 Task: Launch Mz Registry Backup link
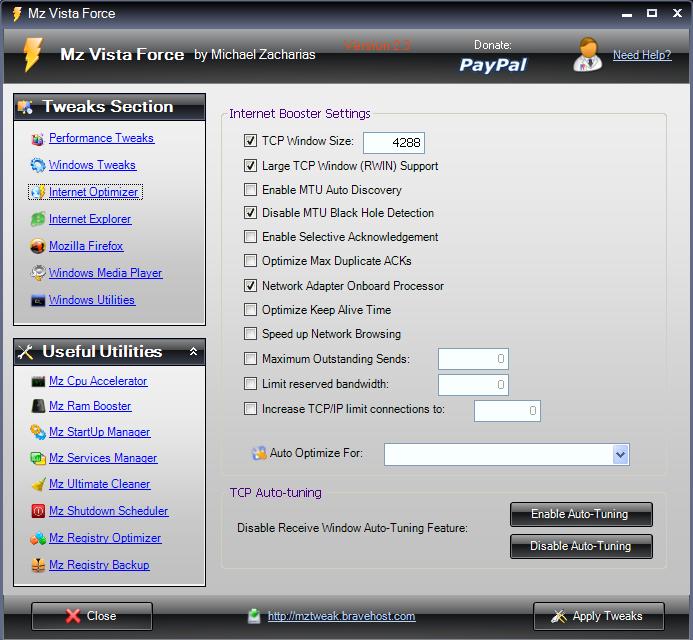click(99, 565)
